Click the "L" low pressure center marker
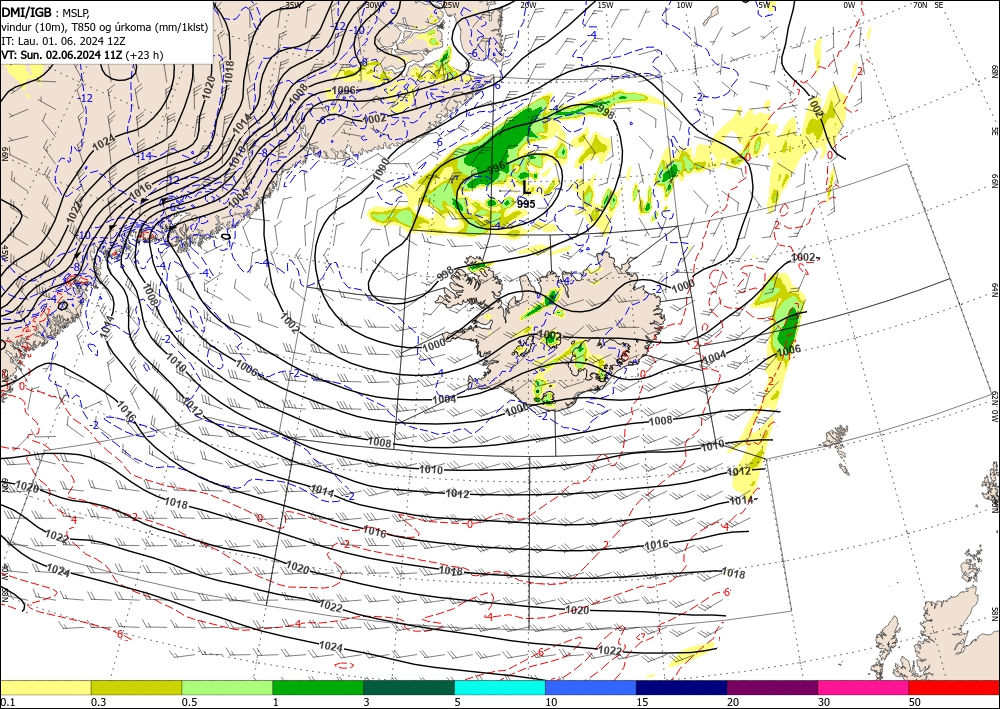The width and height of the screenshot is (1000, 709). [x=526, y=188]
